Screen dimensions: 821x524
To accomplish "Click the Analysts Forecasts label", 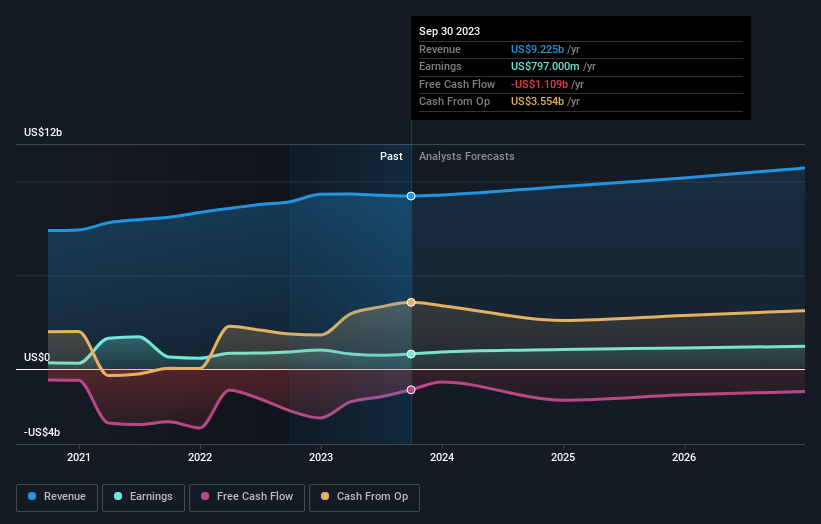I will pyautogui.click(x=467, y=156).
